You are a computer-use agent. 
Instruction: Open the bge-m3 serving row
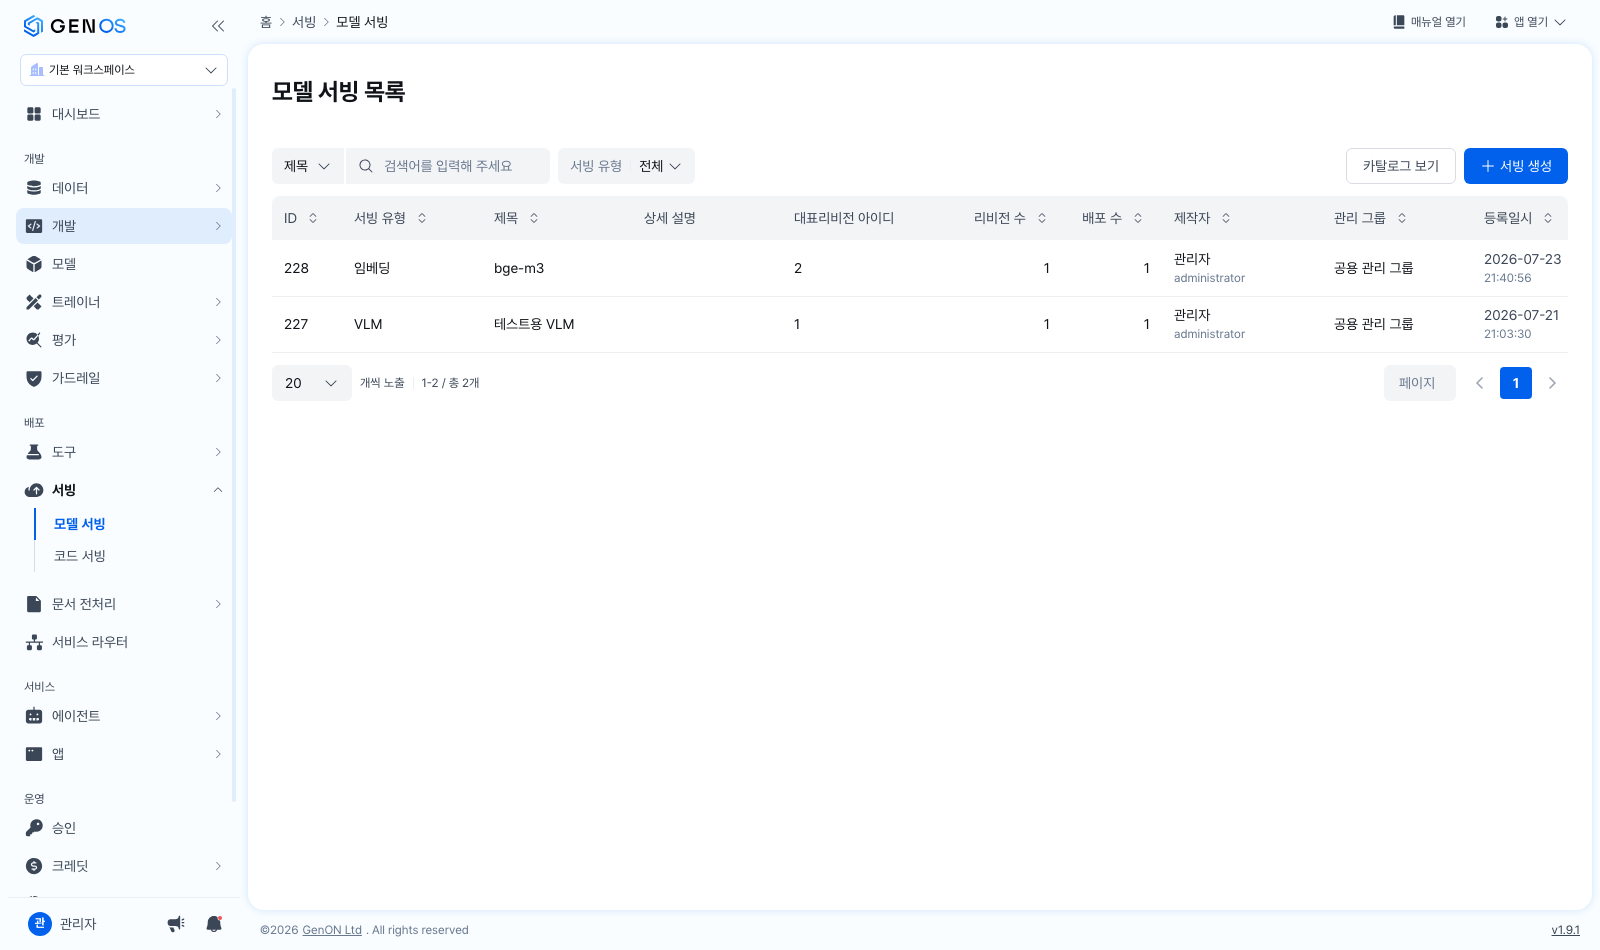(x=919, y=268)
